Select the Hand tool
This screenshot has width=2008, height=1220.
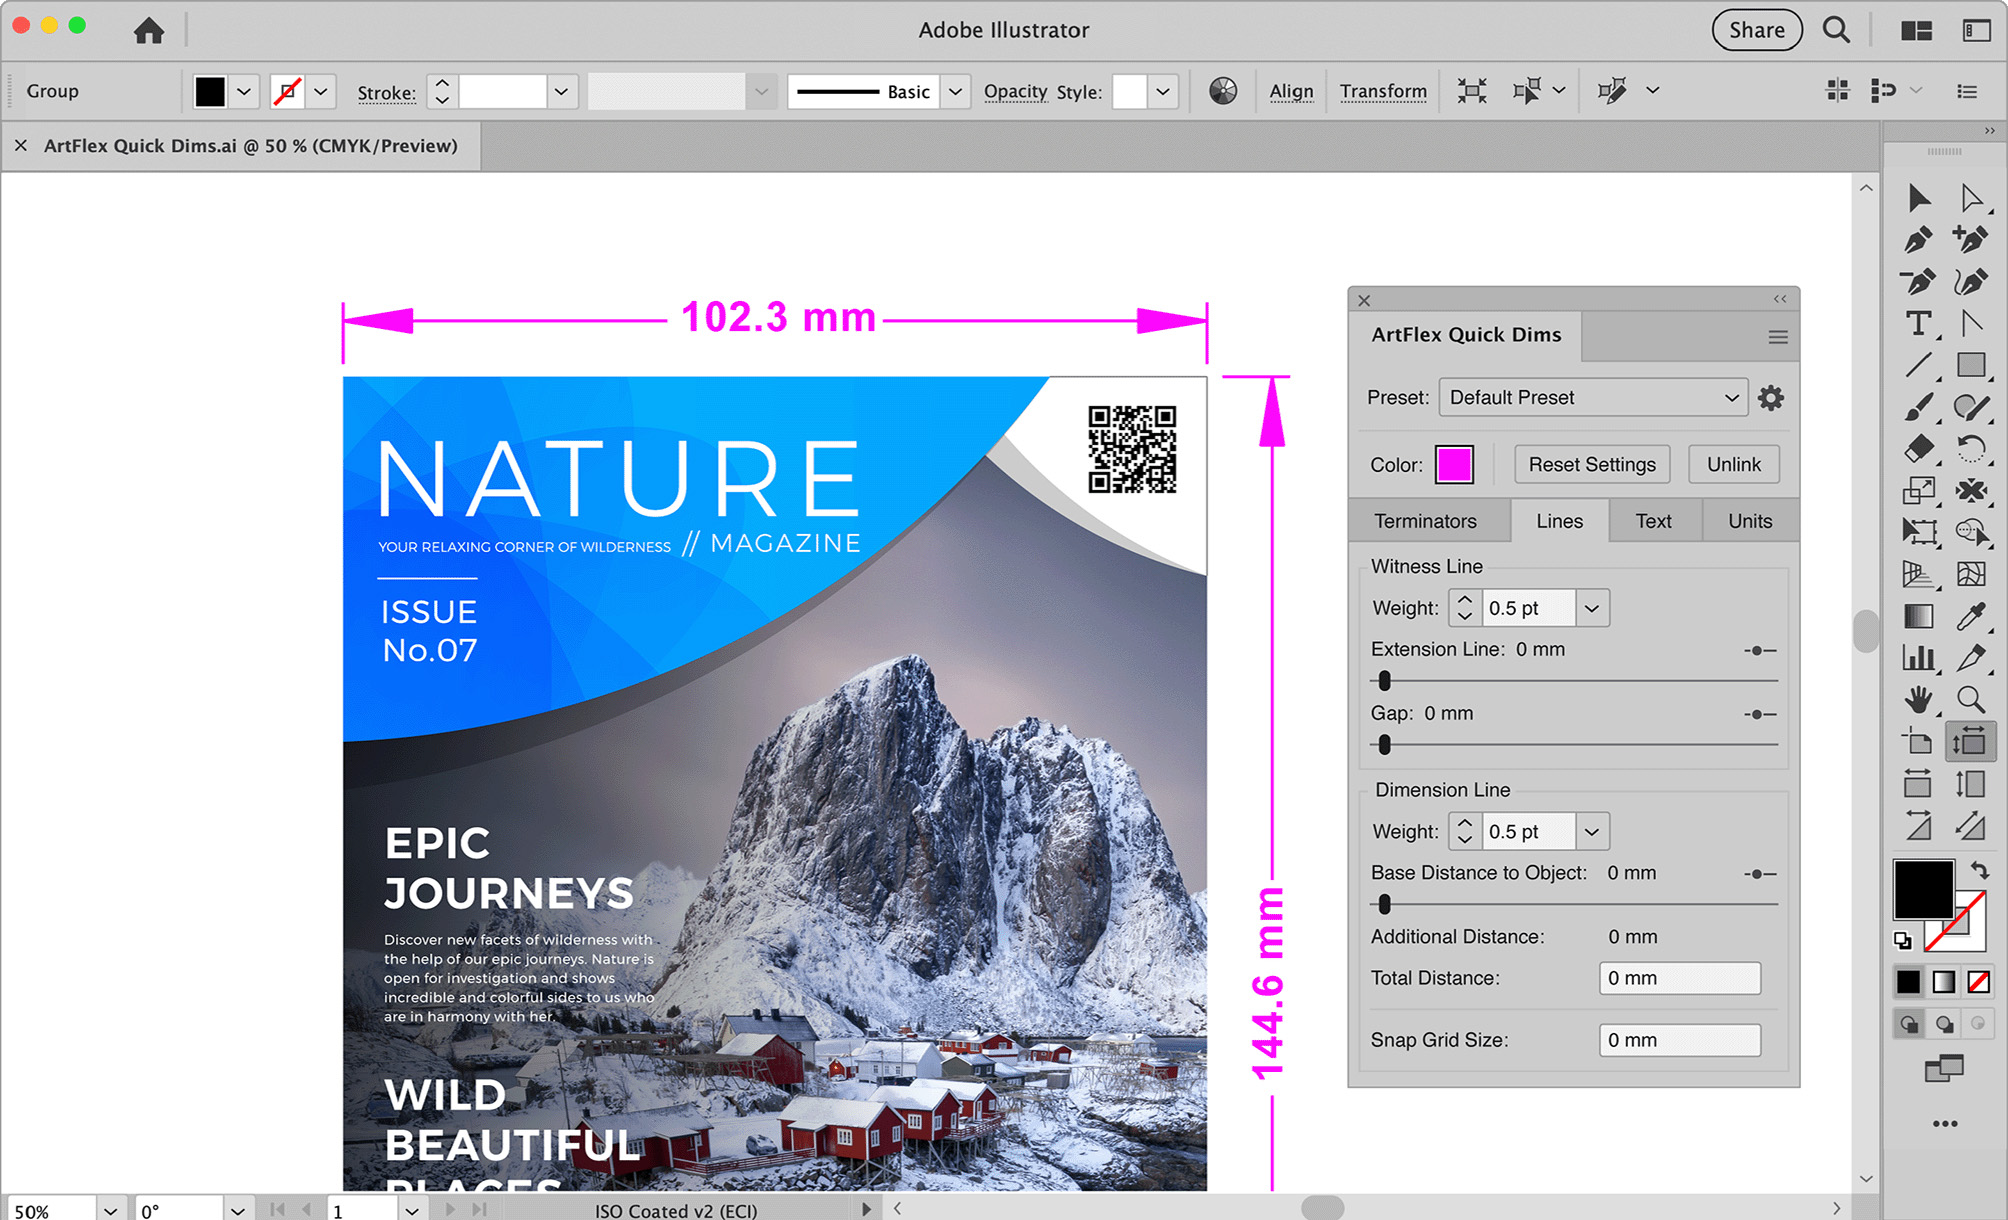(x=1917, y=699)
